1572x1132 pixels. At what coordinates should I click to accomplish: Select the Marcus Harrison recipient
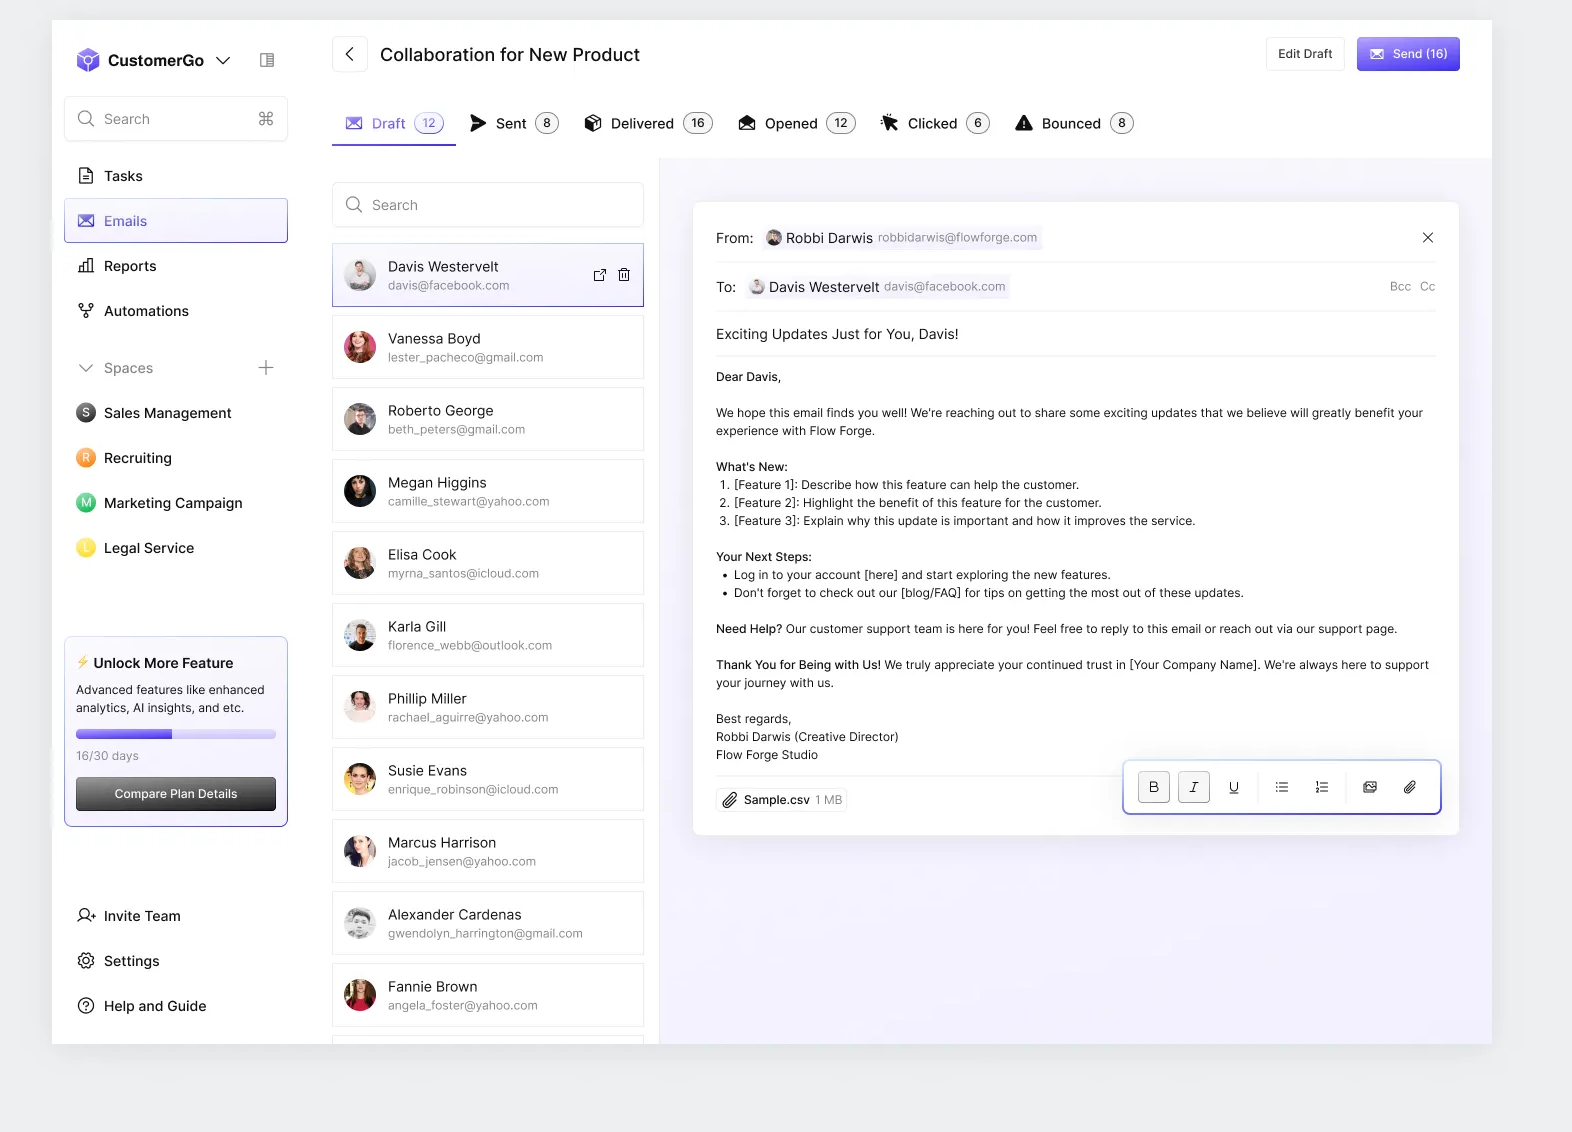[488, 851]
